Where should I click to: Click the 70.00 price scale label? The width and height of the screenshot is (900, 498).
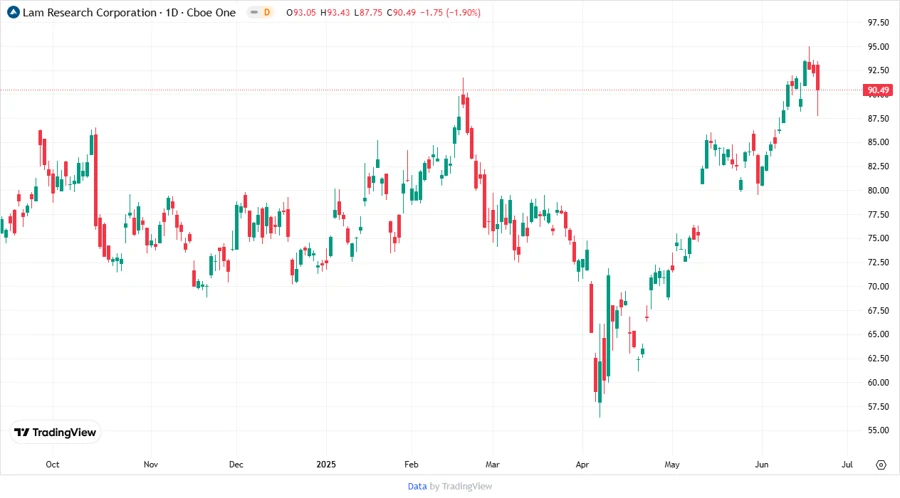878,286
